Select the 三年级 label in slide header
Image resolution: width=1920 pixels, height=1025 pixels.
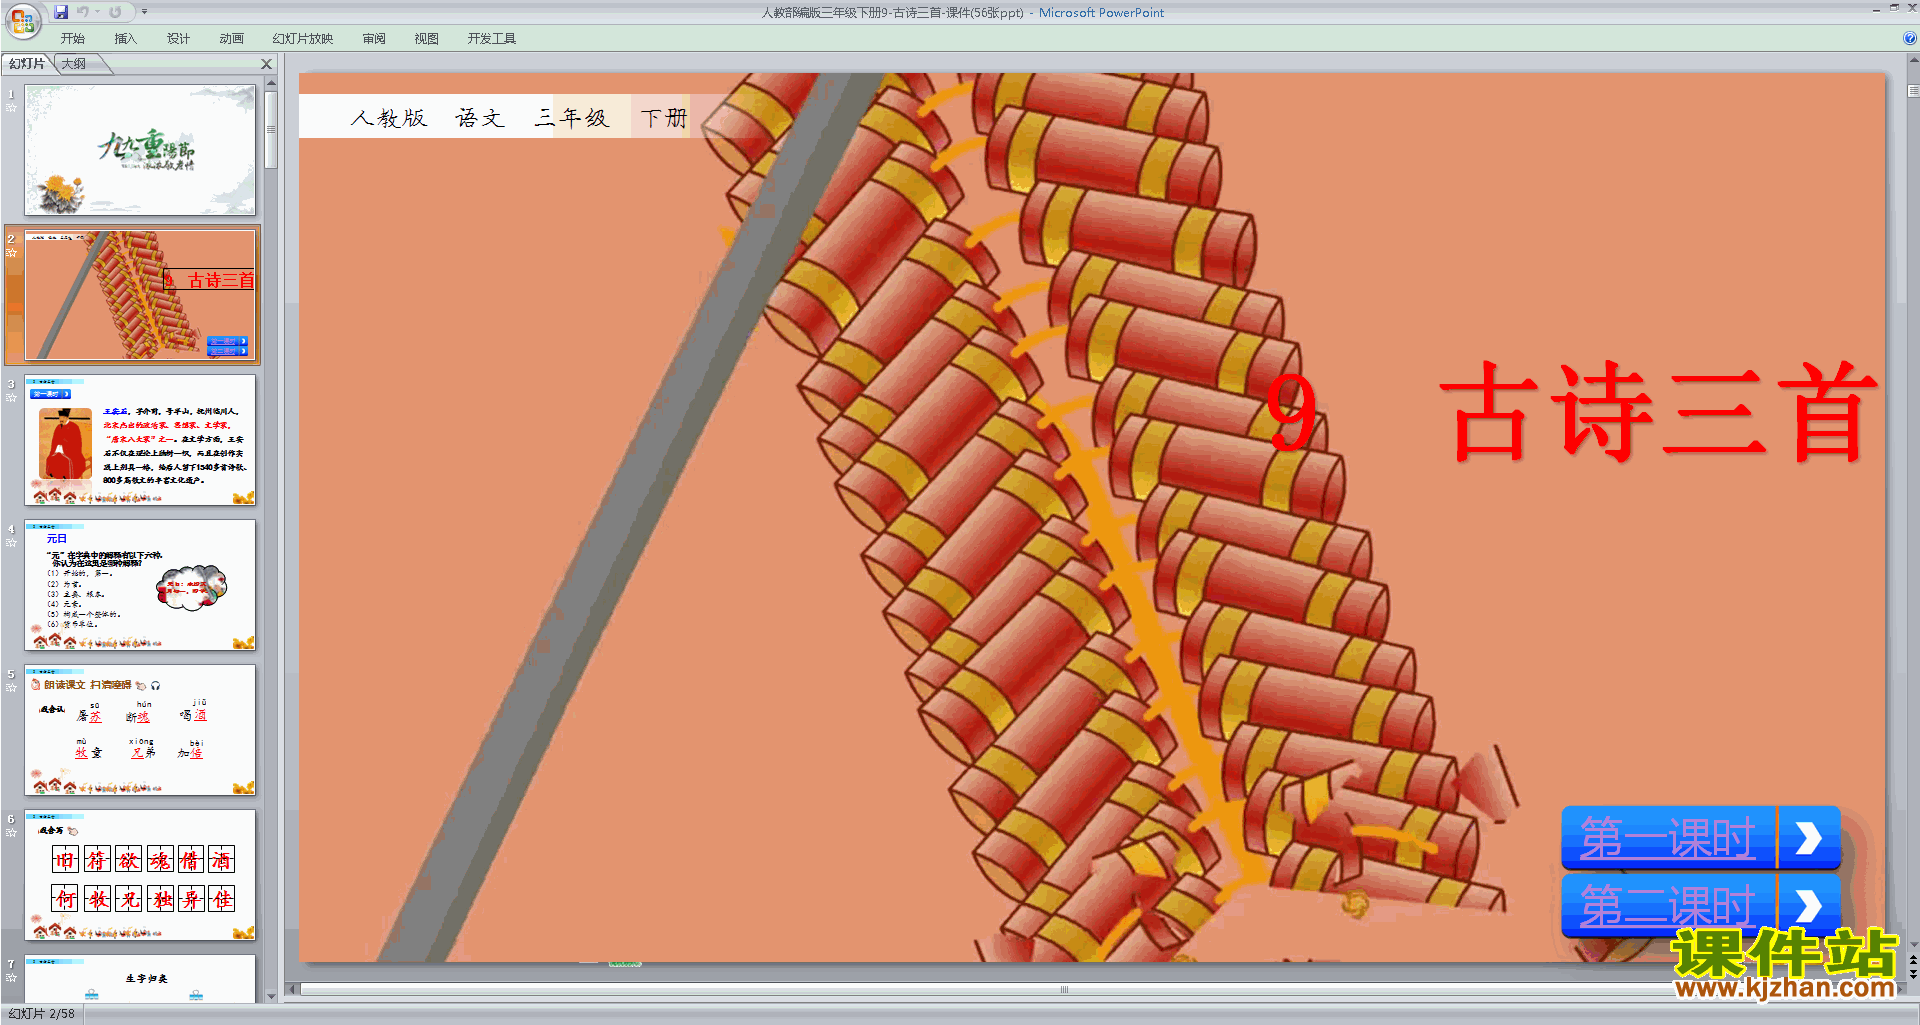pyautogui.click(x=572, y=118)
